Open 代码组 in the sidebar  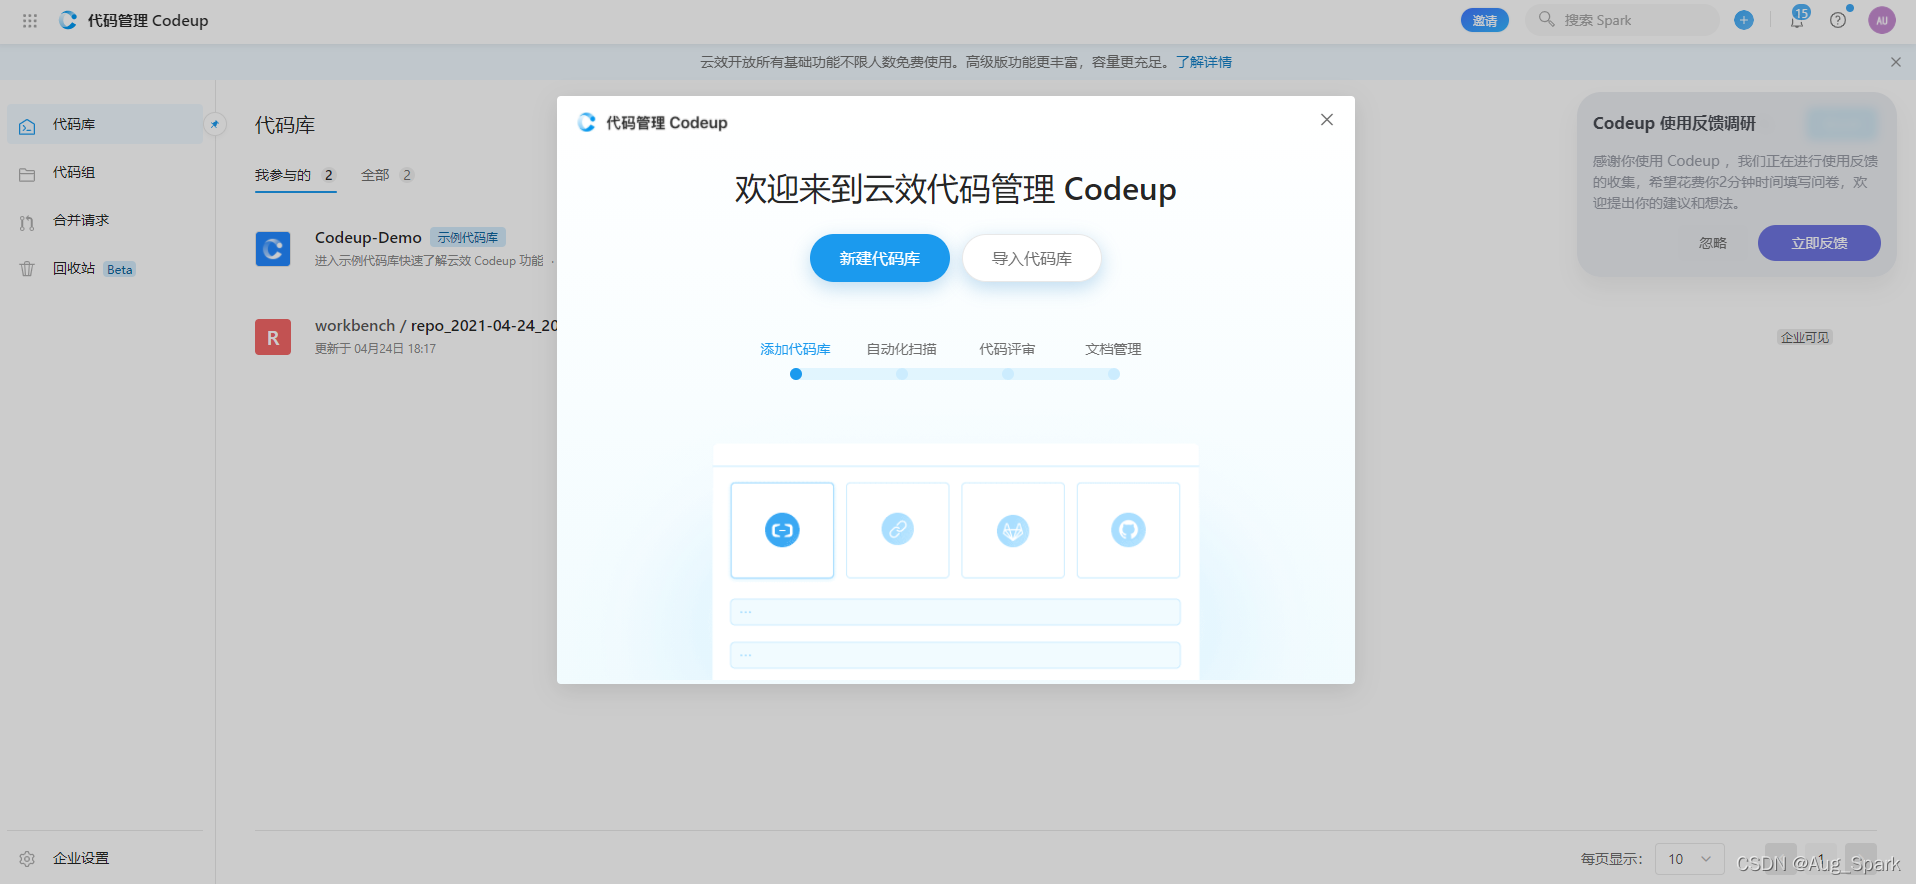[105, 172]
